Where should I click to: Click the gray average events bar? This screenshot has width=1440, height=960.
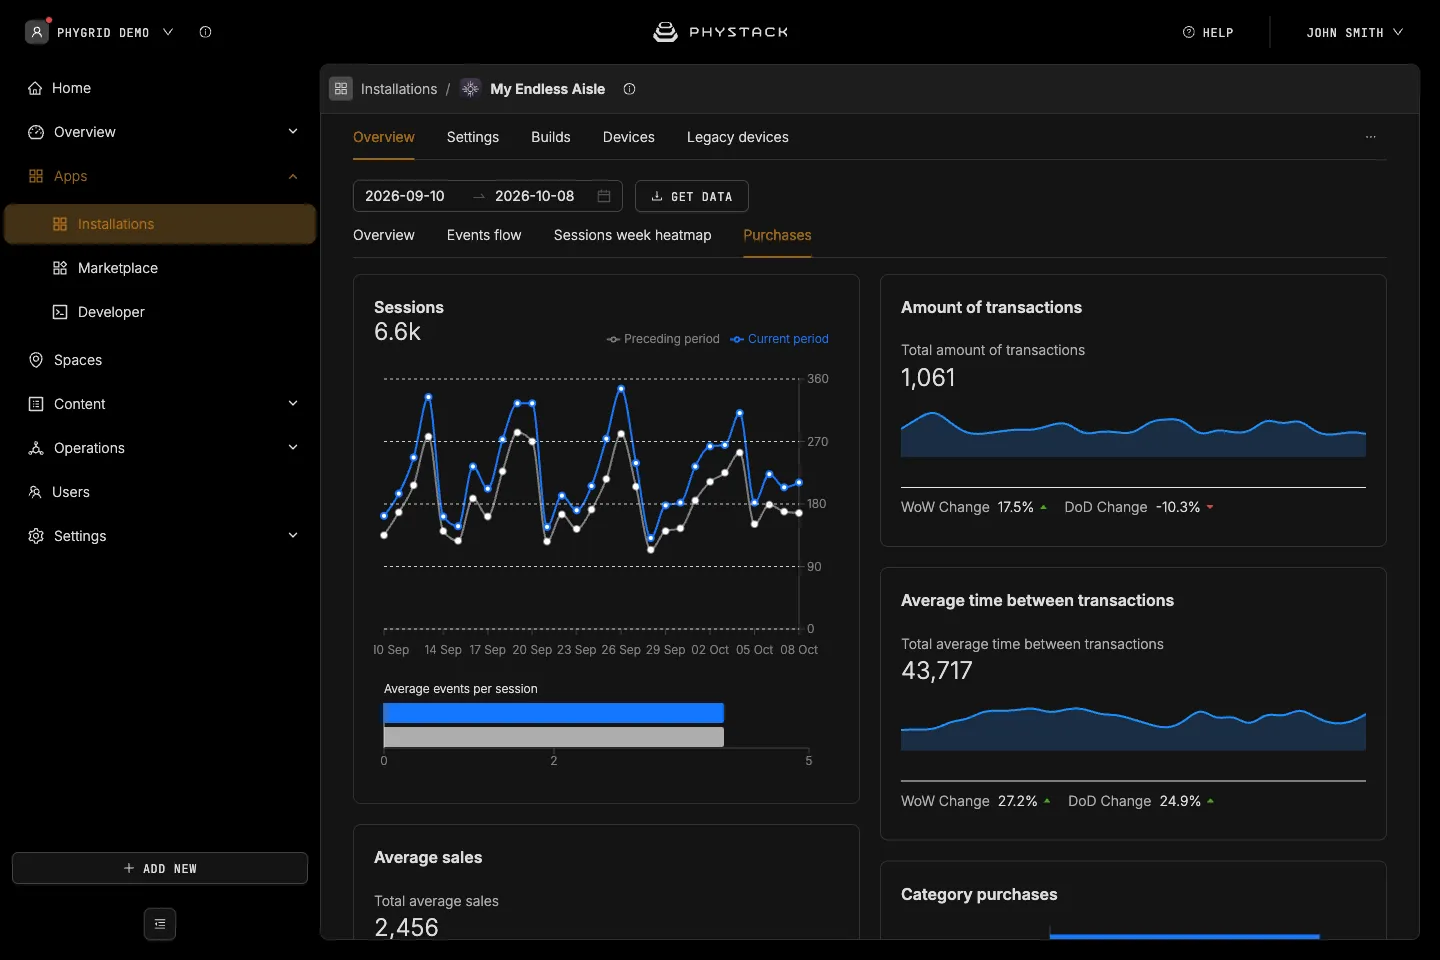554,737
